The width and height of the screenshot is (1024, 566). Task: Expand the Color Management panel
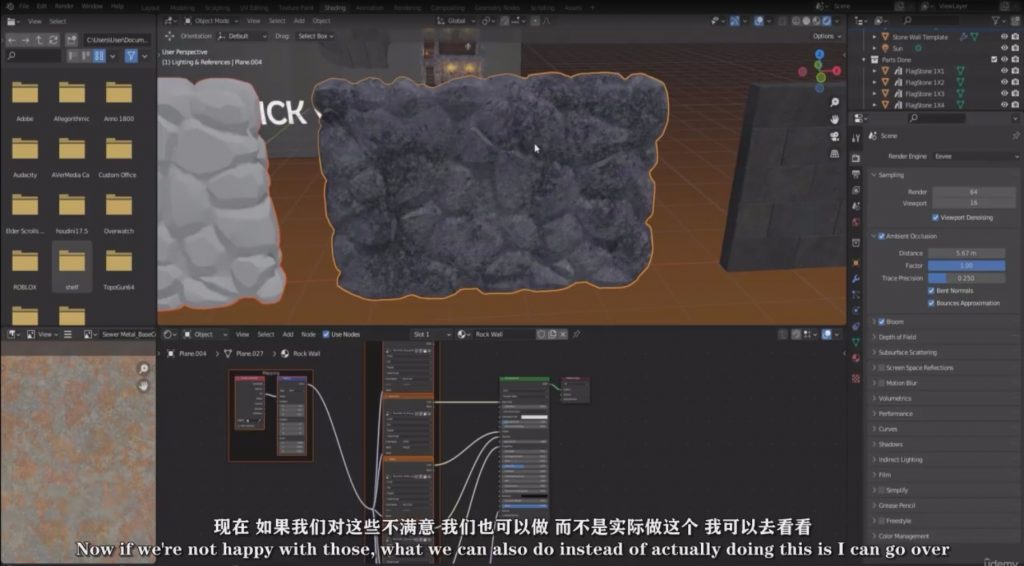[x=903, y=536]
